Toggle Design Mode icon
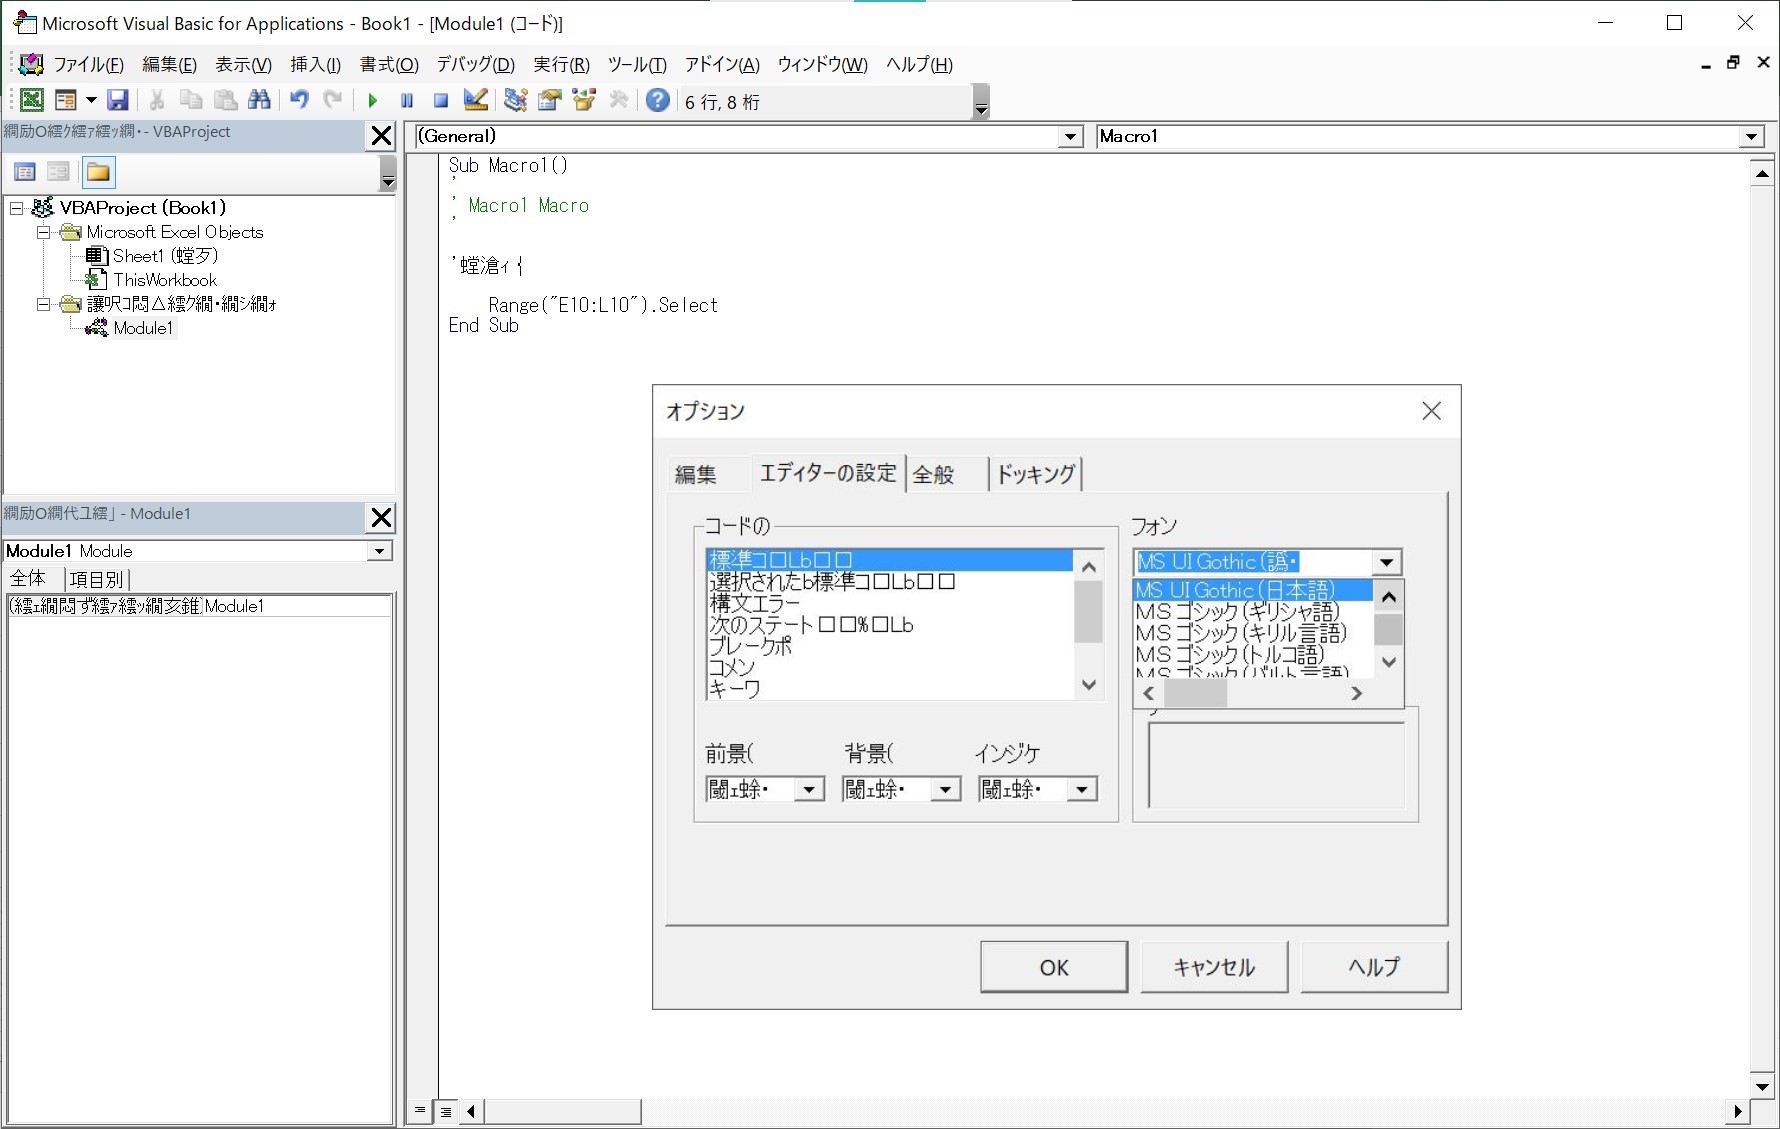The height and width of the screenshot is (1129, 1780). tap(476, 100)
